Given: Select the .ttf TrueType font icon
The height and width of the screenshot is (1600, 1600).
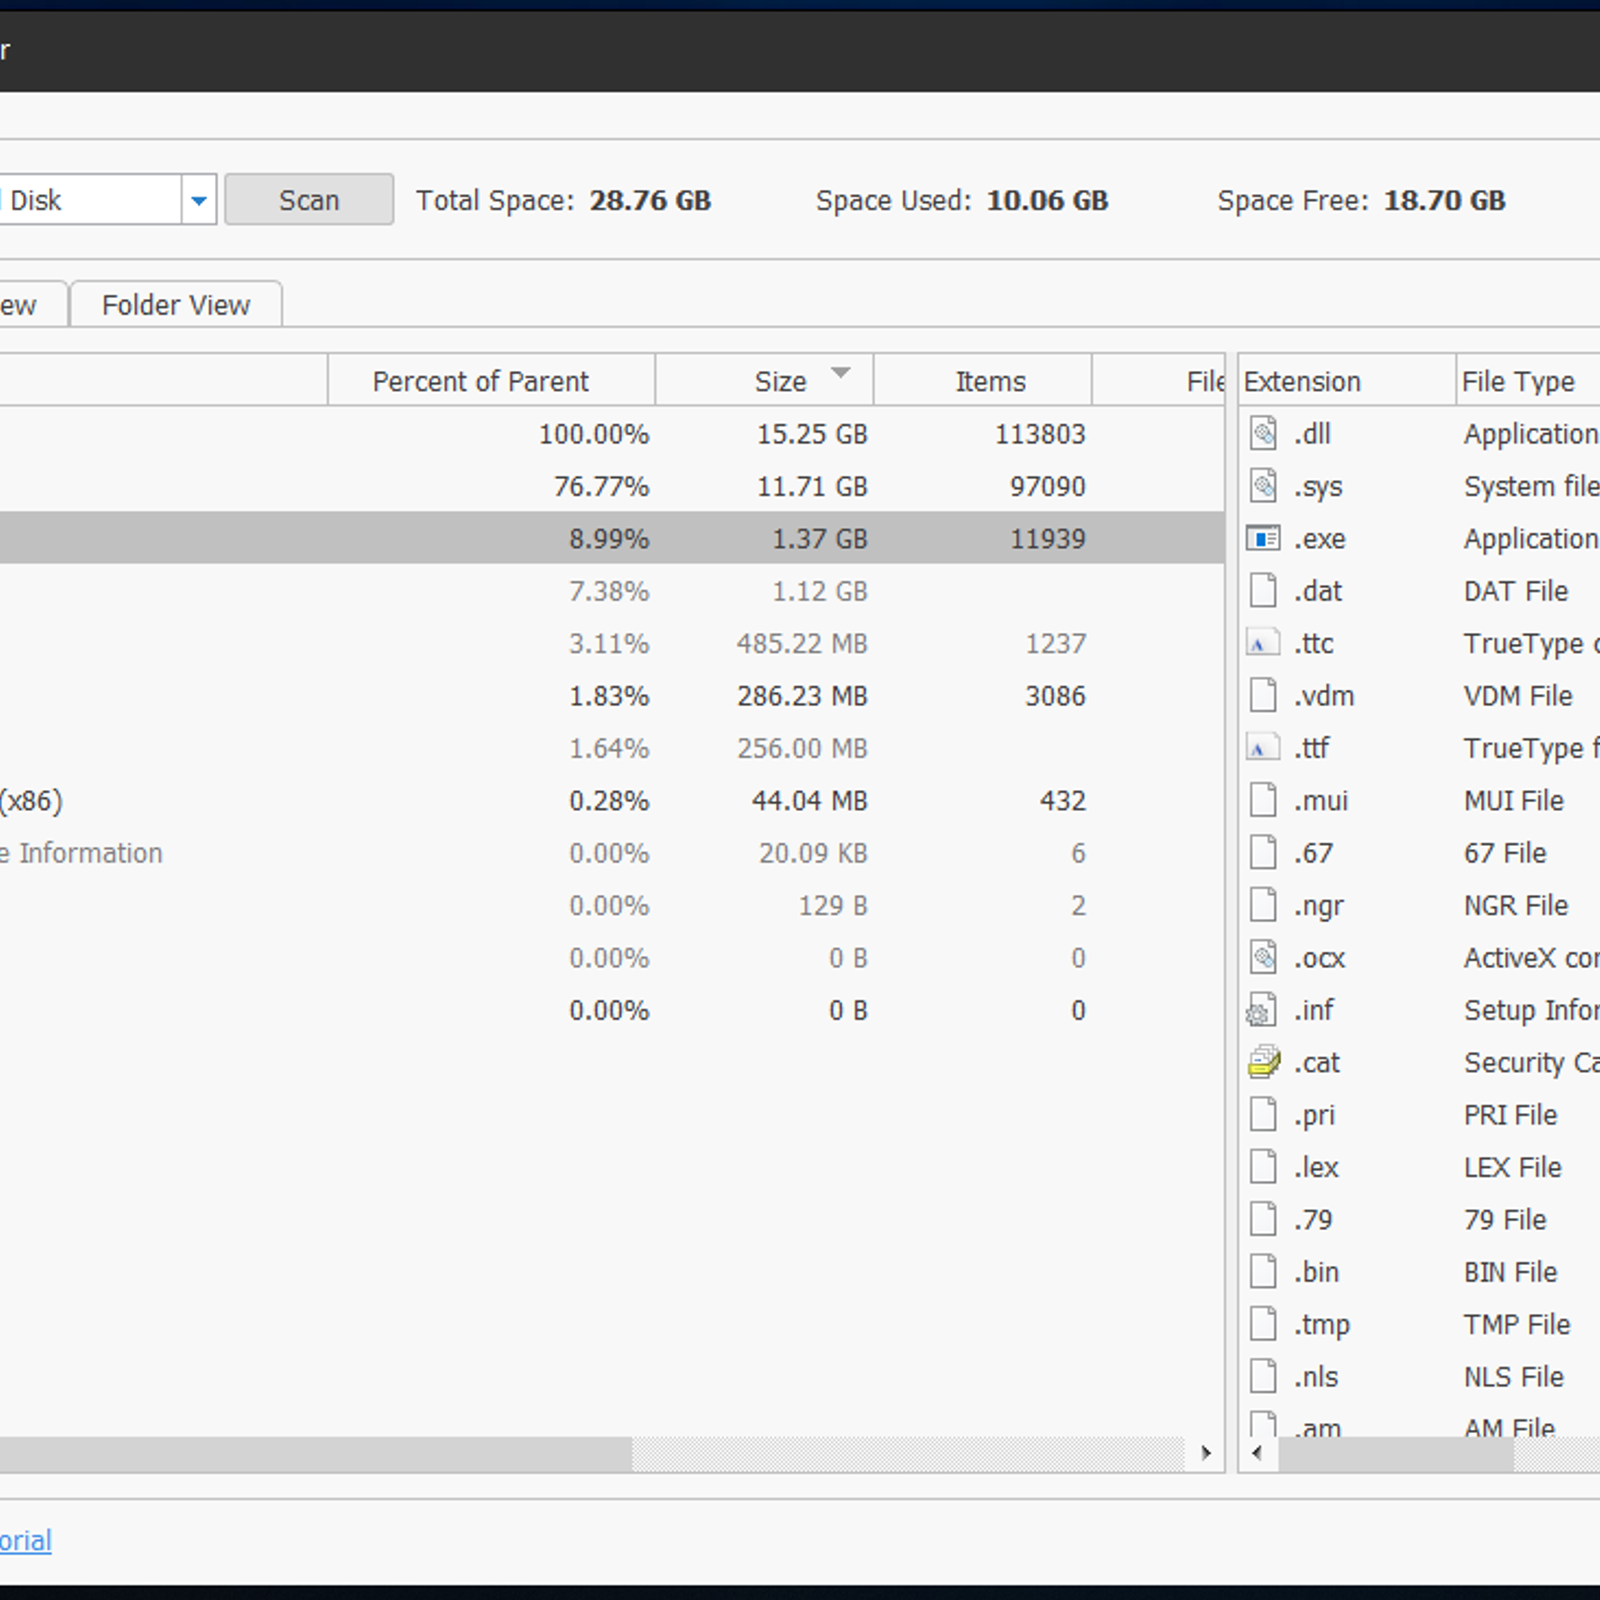Looking at the screenshot, I should click(x=1263, y=748).
